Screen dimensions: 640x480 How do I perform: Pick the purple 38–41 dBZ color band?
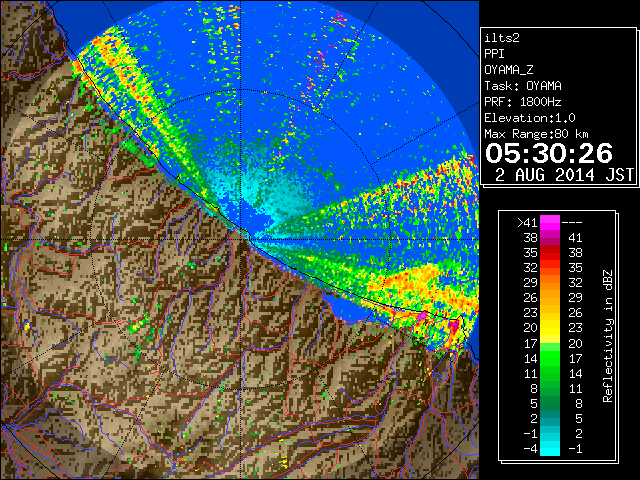point(550,238)
